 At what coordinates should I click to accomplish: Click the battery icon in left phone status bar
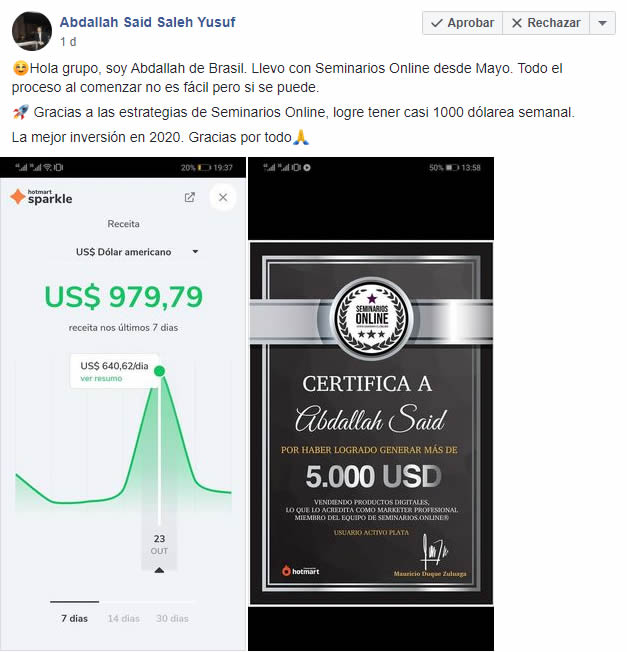204,168
